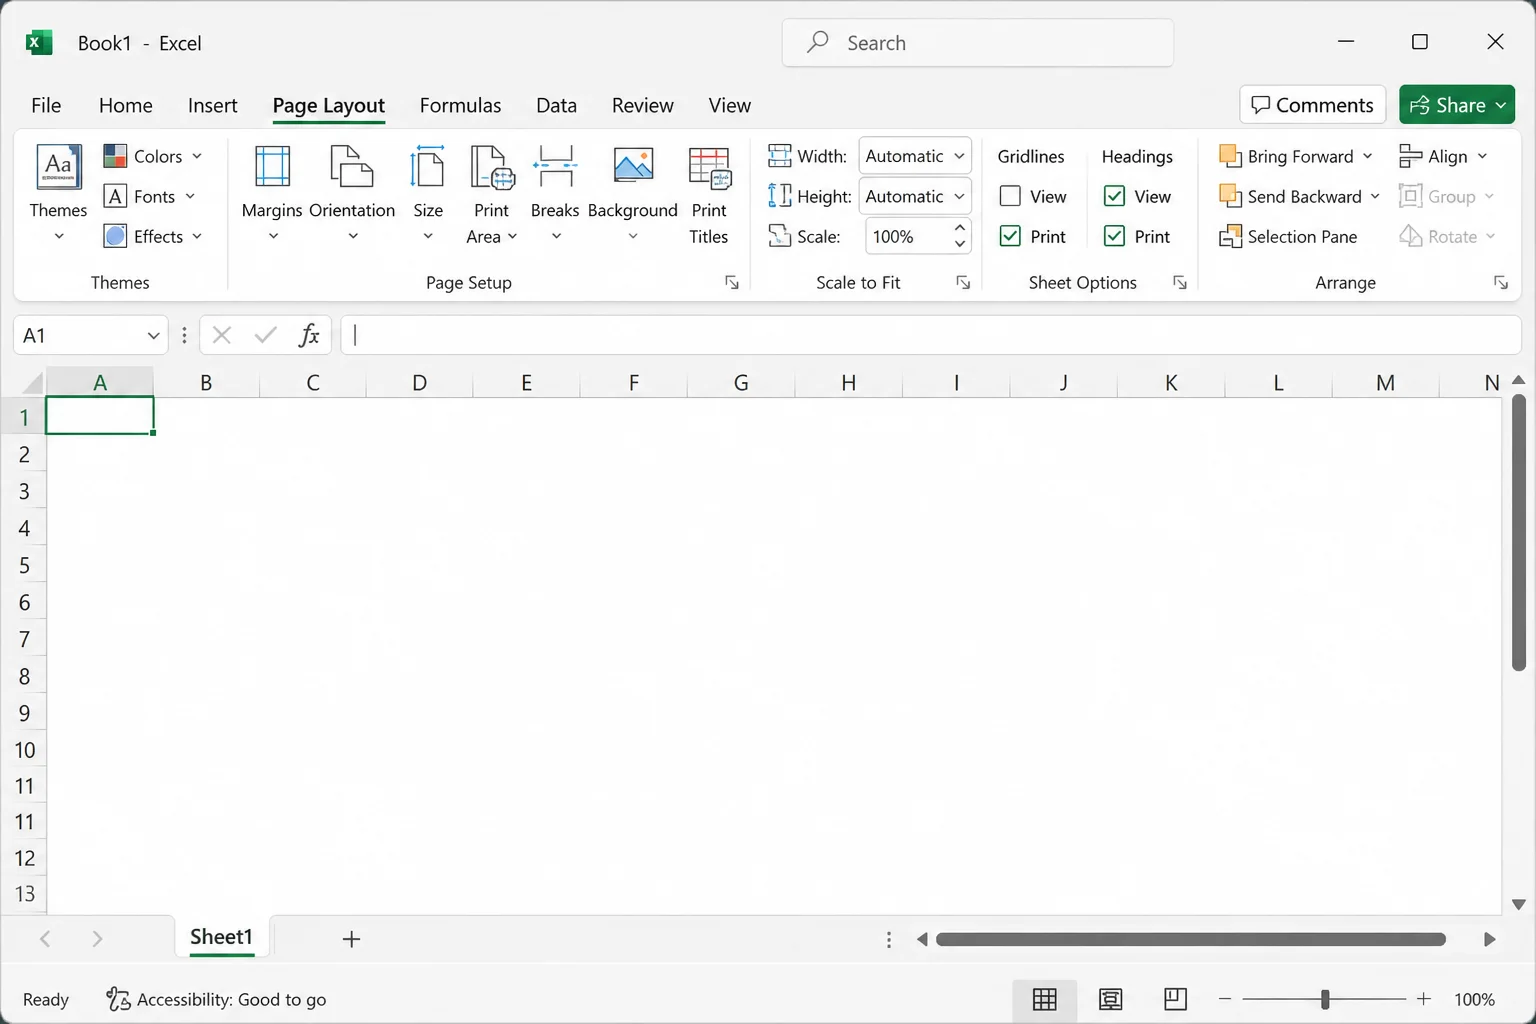Cancel the formula bar entry
Viewport: 1536px width, 1024px height.
pos(222,335)
